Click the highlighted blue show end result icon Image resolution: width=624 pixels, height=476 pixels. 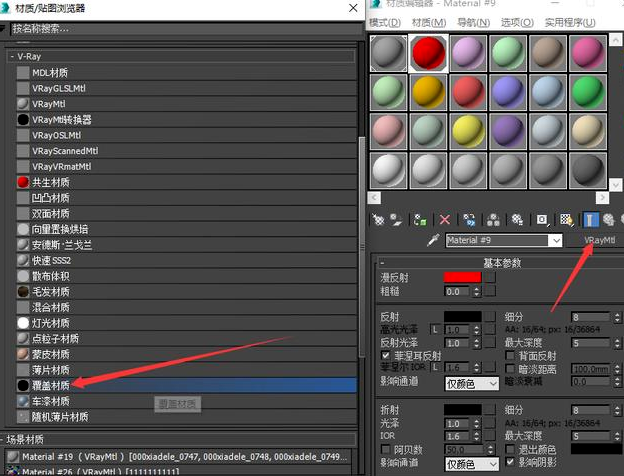[590, 219]
